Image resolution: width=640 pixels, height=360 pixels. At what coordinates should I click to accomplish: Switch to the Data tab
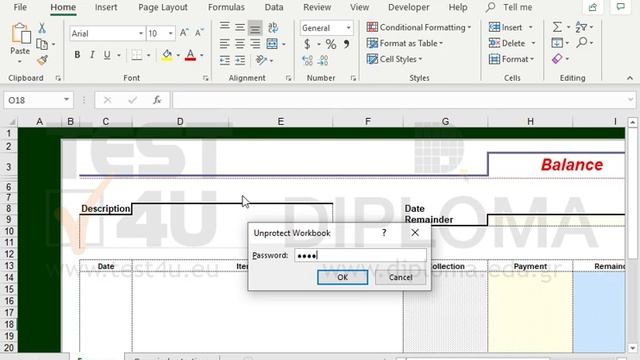point(273,7)
